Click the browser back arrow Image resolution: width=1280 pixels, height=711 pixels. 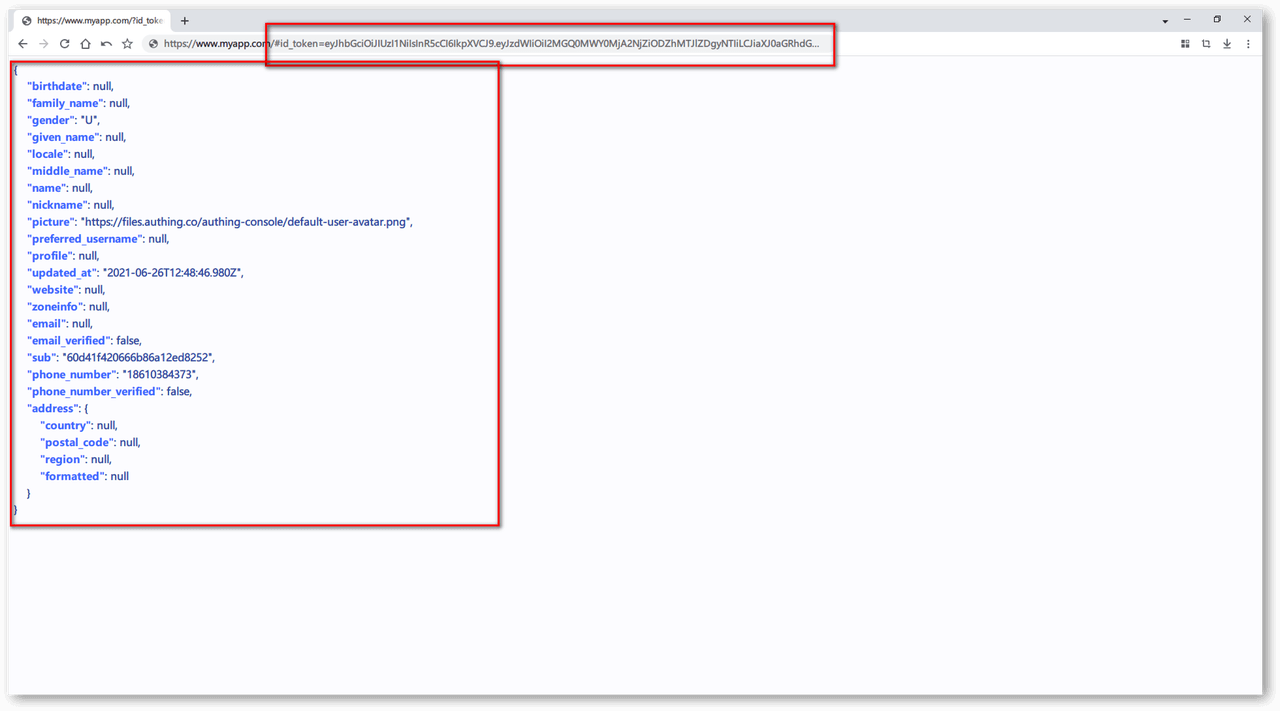pyautogui.click(x=23, y=44)
